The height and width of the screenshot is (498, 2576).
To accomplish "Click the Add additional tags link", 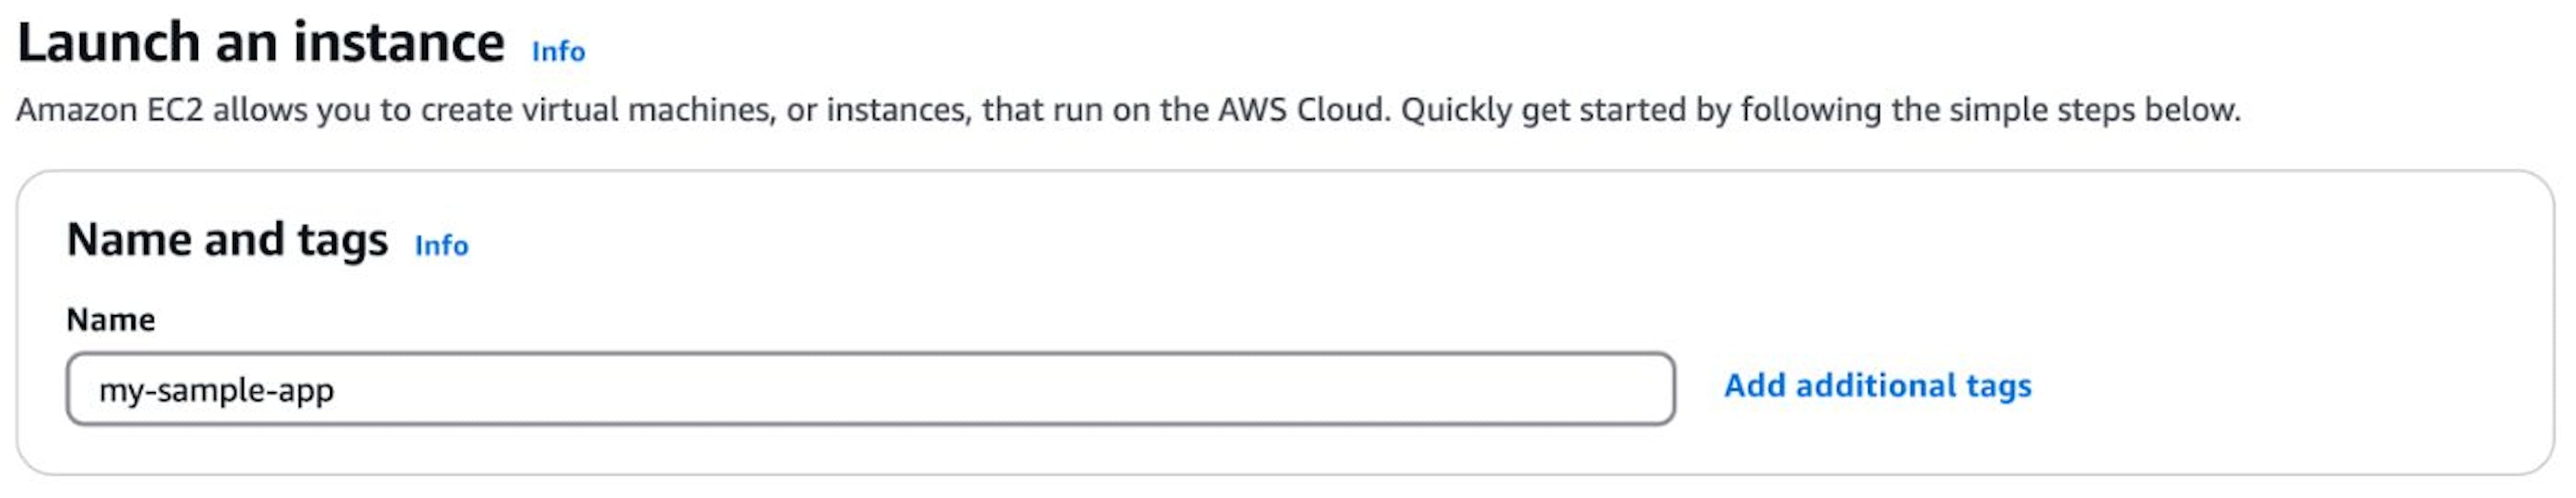I will click(x=1877, y=386).
